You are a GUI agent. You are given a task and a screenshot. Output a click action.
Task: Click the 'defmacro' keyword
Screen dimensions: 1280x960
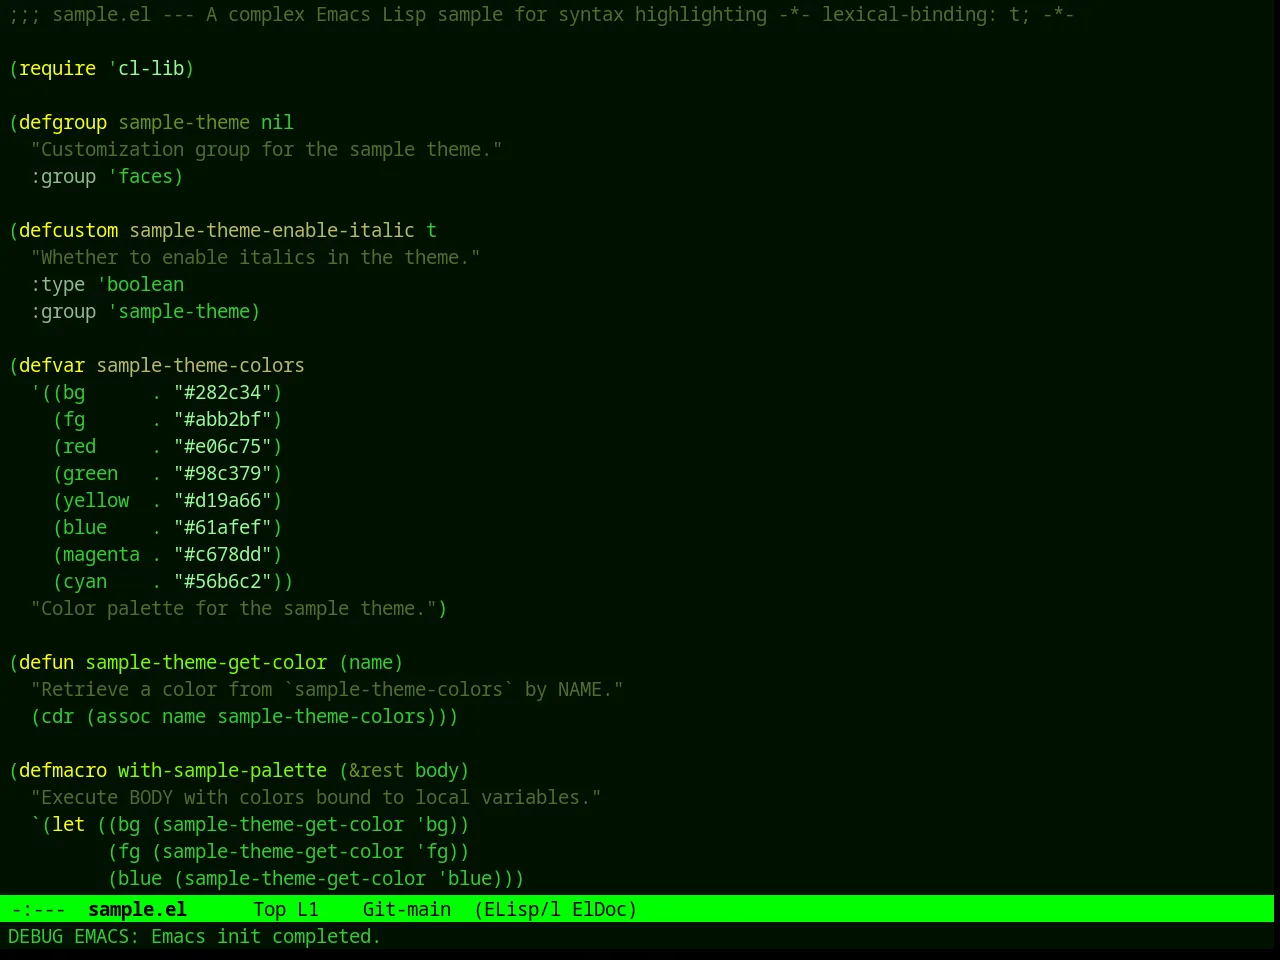63,770
